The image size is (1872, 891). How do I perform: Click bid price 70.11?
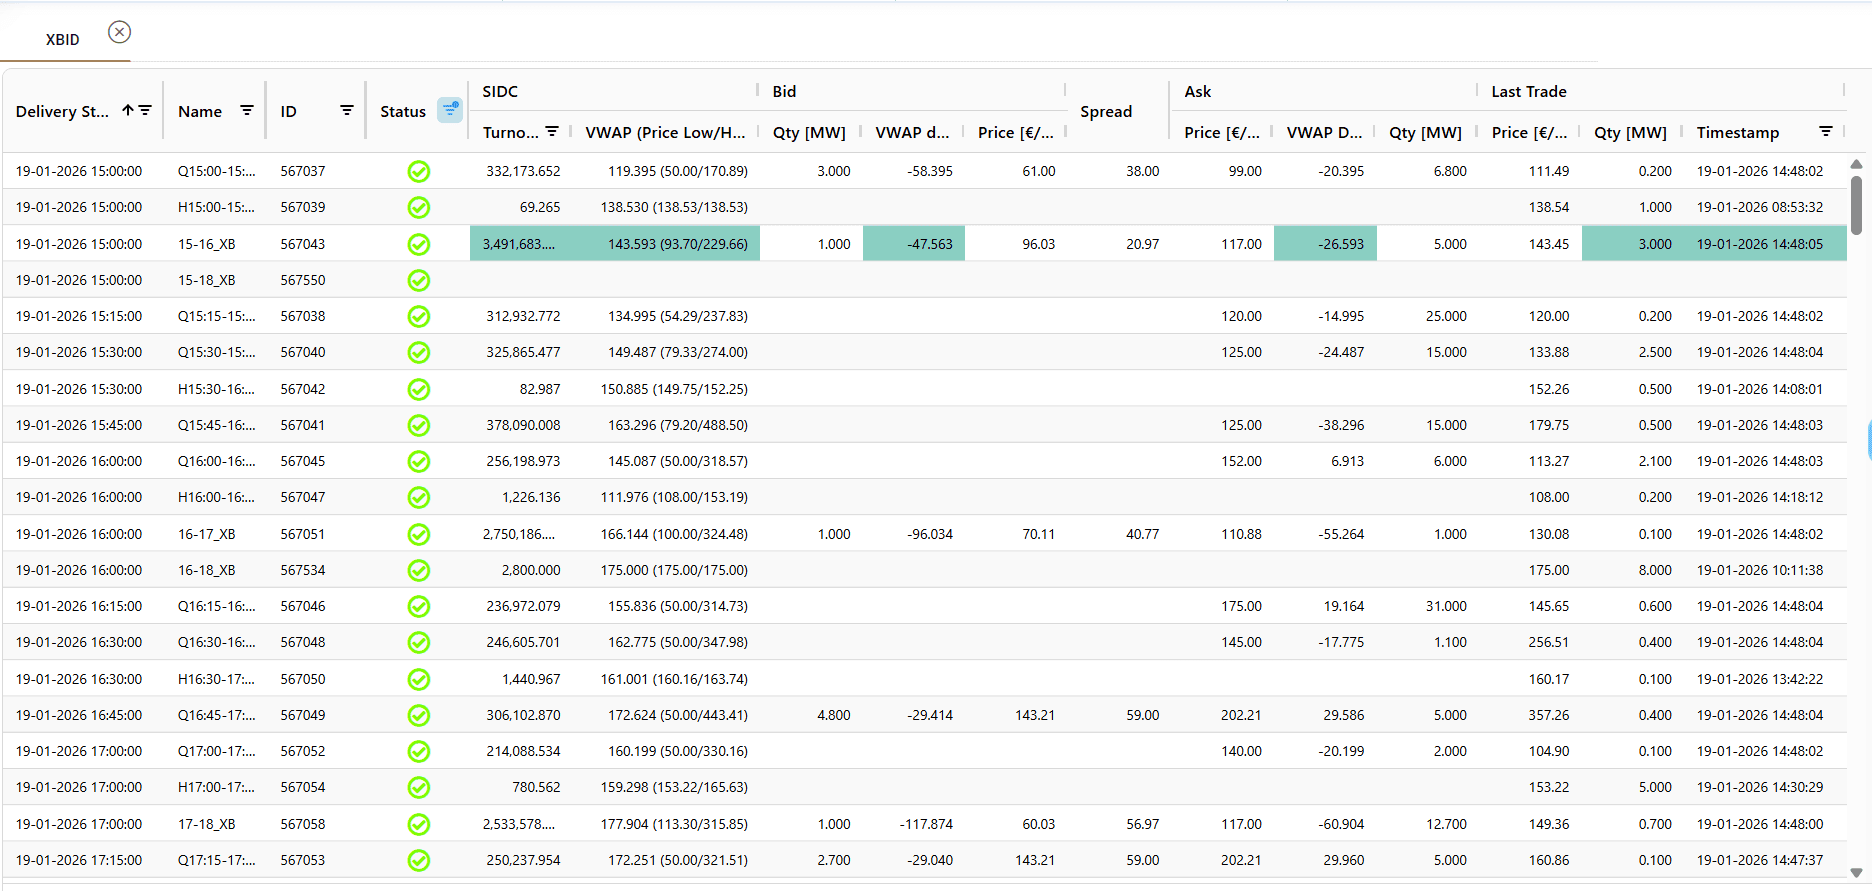1038,534
